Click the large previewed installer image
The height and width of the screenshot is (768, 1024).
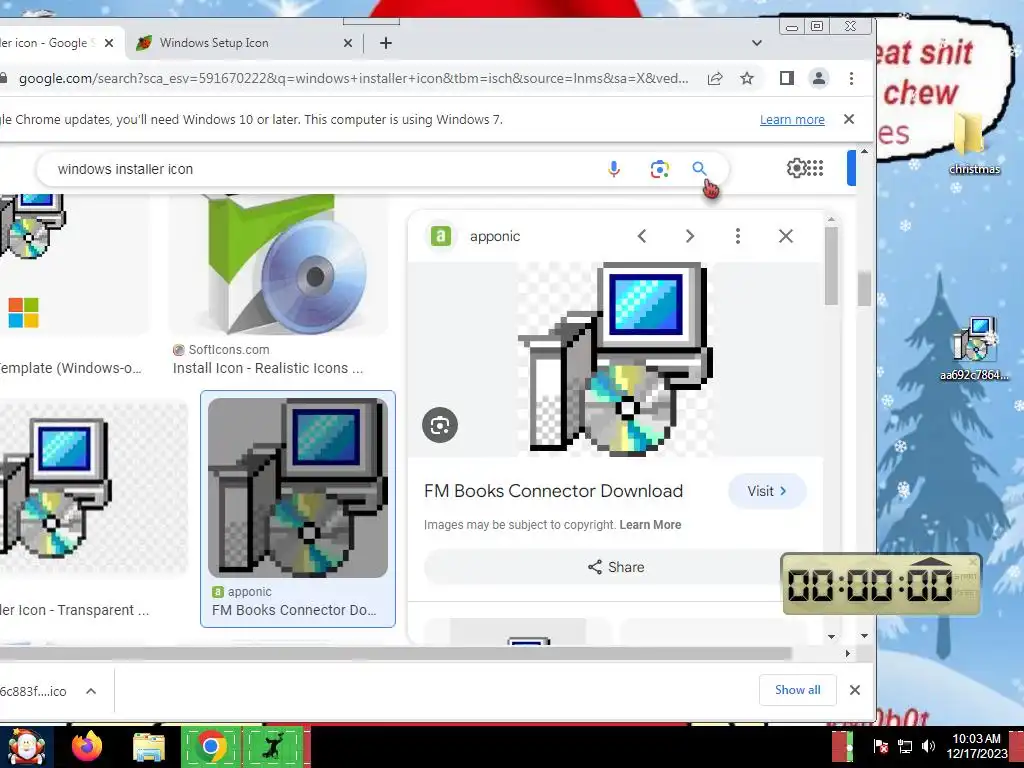pyautogui.click(x=615, y=359)
